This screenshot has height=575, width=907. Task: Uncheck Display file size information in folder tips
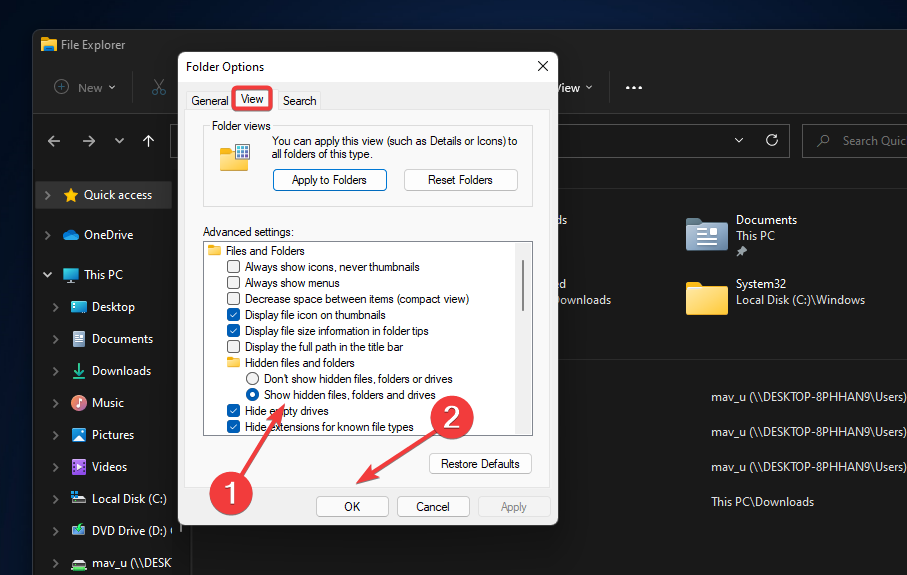coord(233,331)
